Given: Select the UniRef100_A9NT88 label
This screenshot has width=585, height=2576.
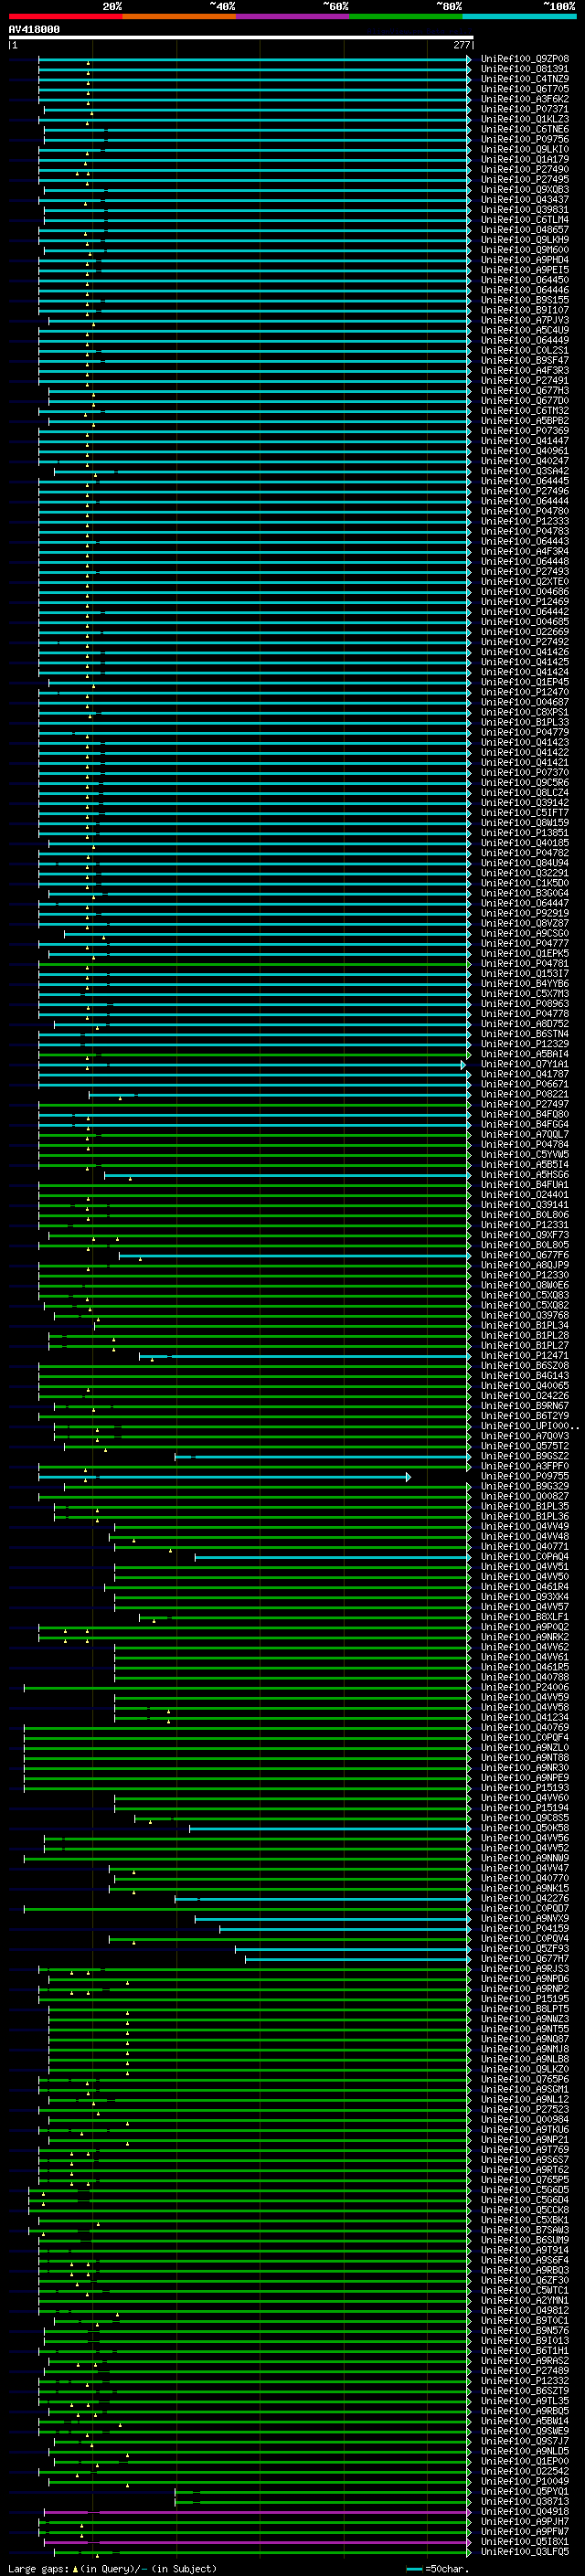Looking at the screenshot, I should coord(525,1758).
